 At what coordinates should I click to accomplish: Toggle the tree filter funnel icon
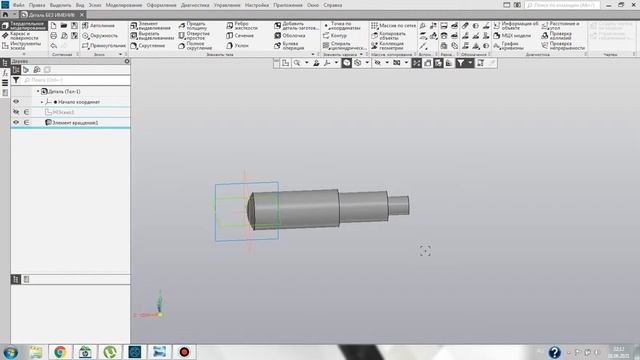point(16,80)
